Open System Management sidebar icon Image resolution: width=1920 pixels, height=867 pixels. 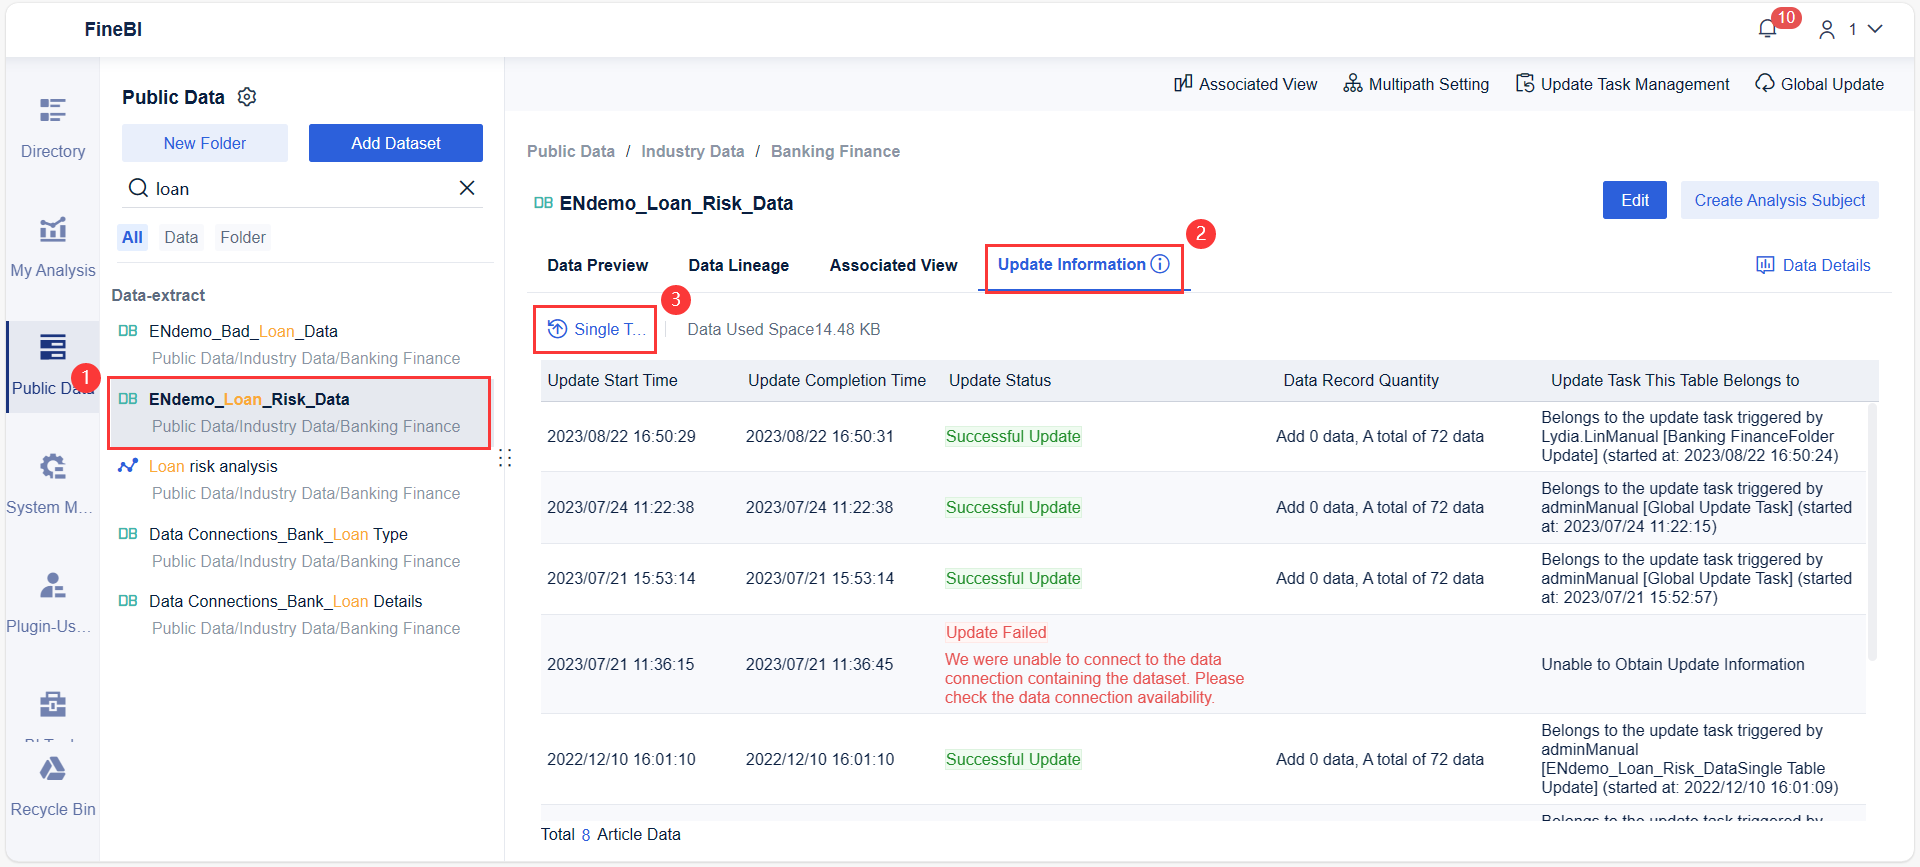click(53, 484)
